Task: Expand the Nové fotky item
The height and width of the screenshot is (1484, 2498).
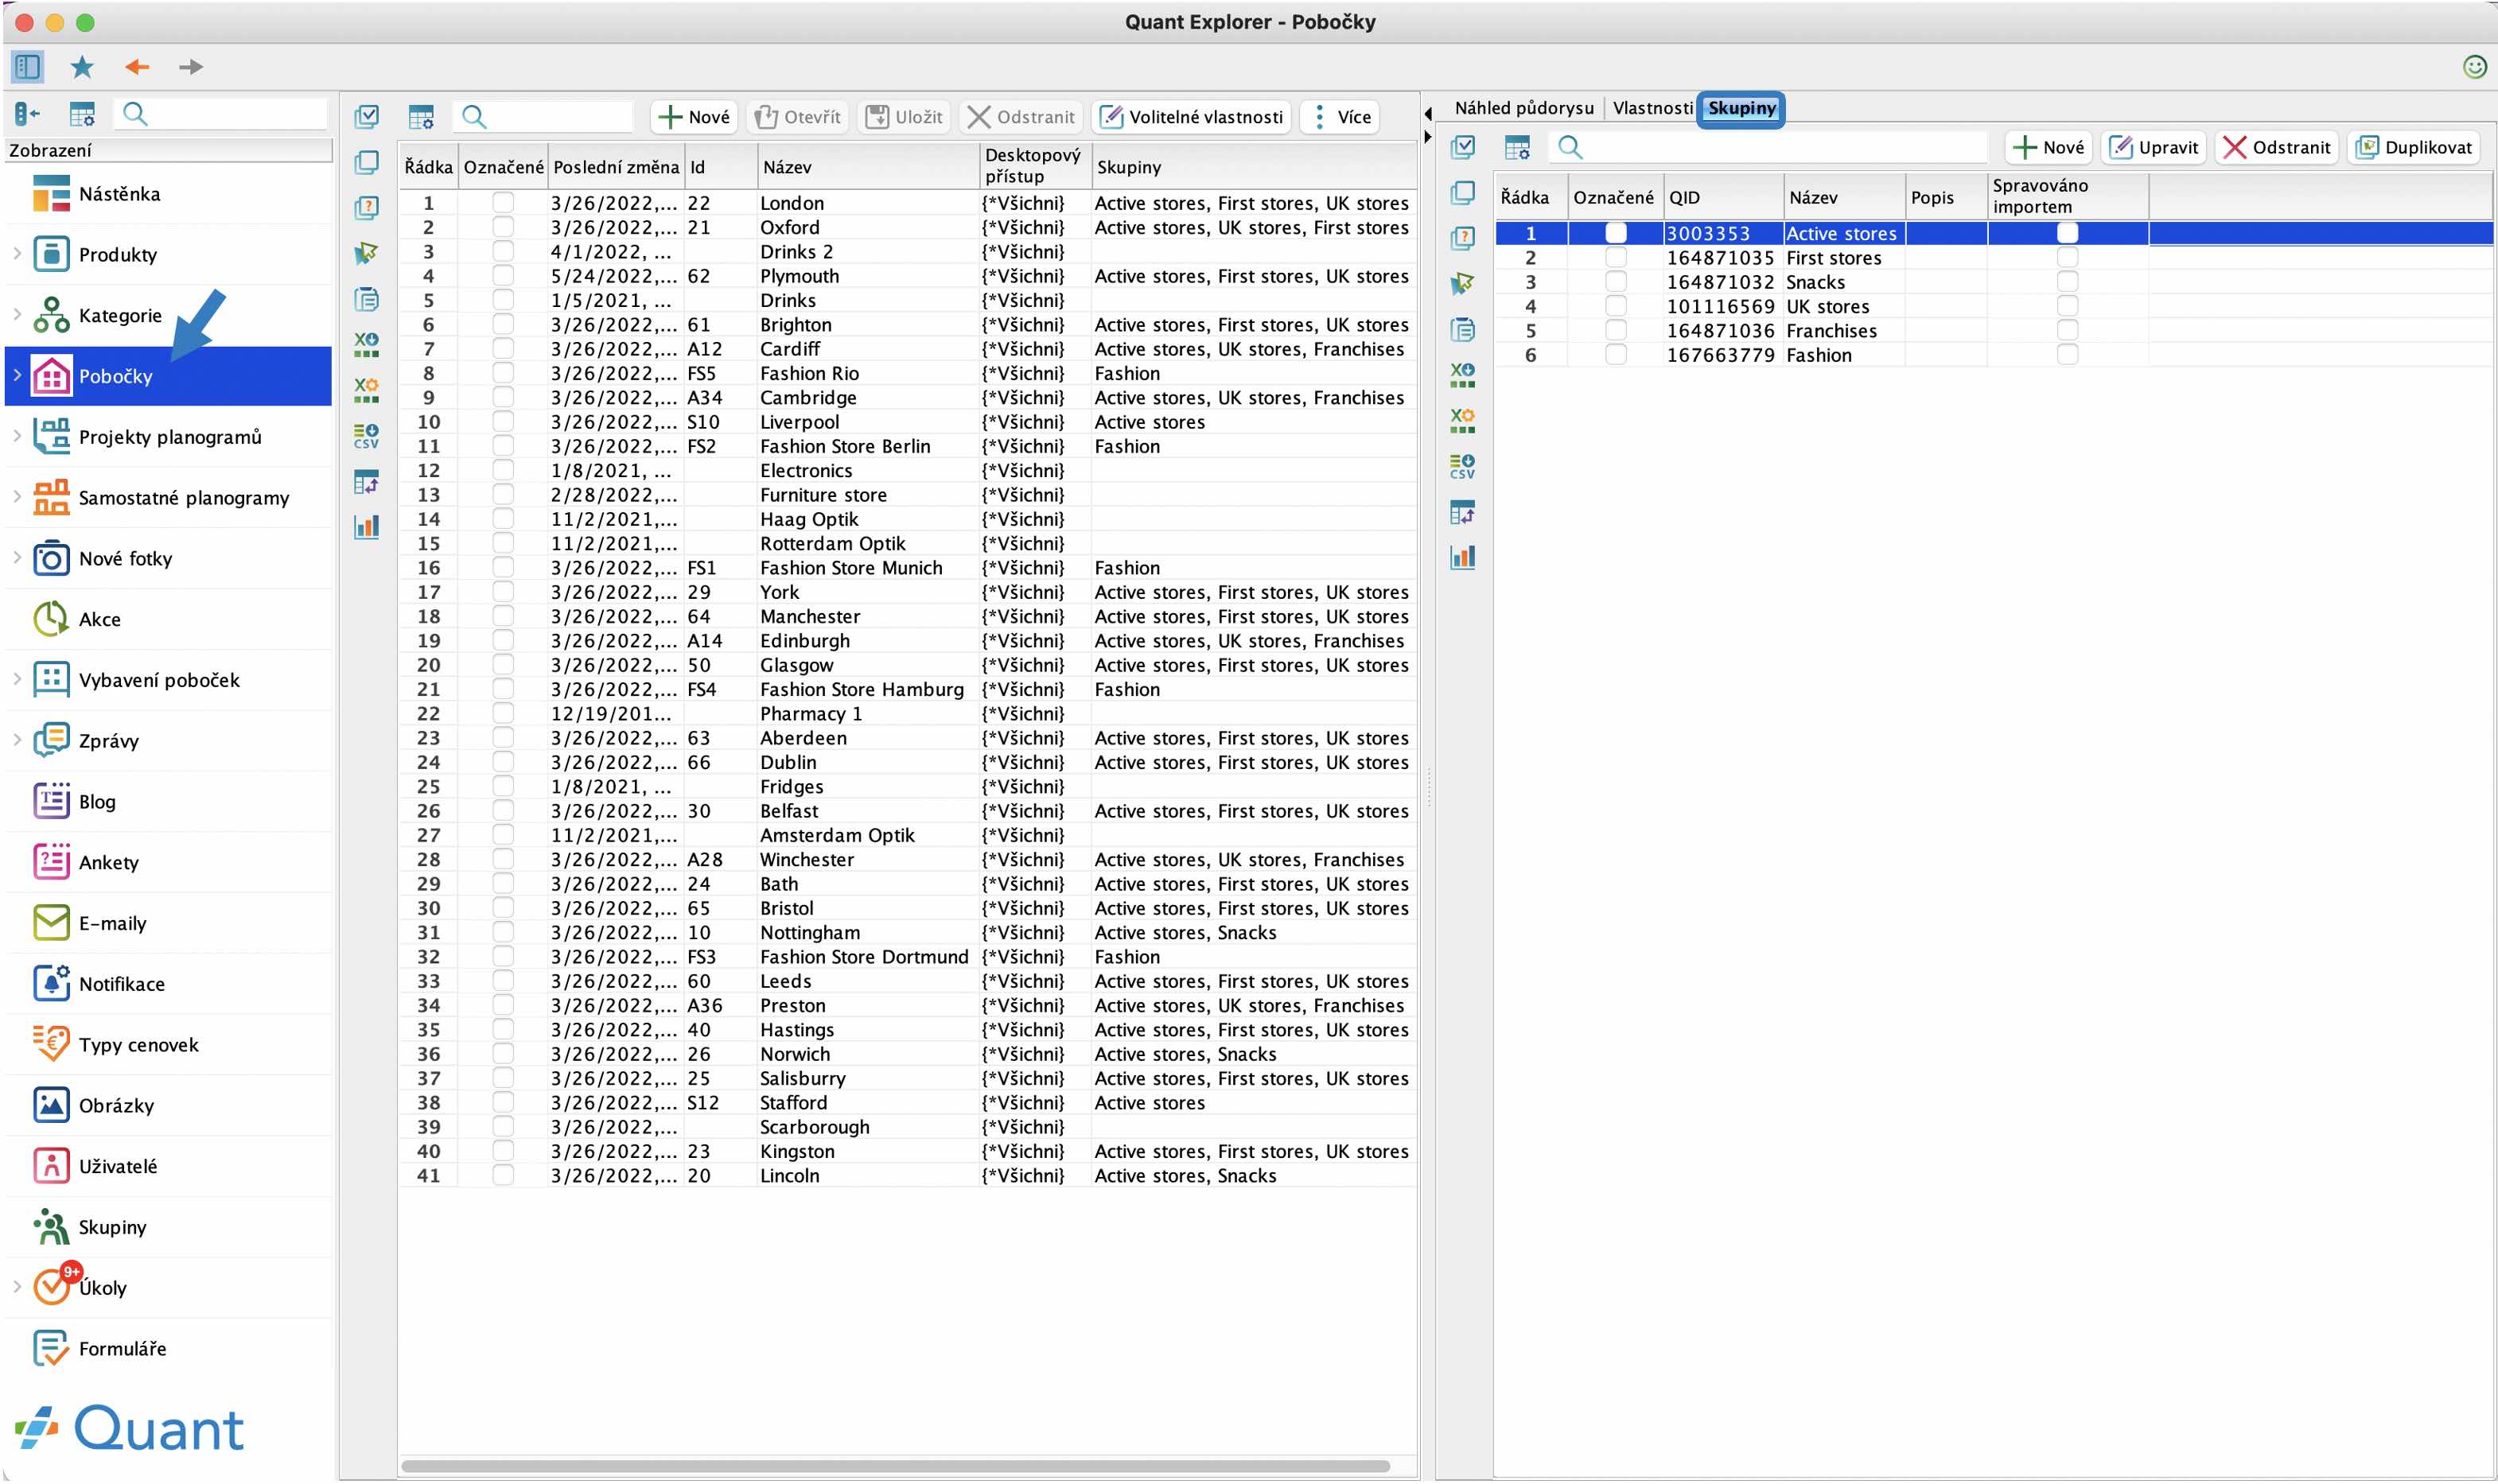Action: tap(17, 558)
